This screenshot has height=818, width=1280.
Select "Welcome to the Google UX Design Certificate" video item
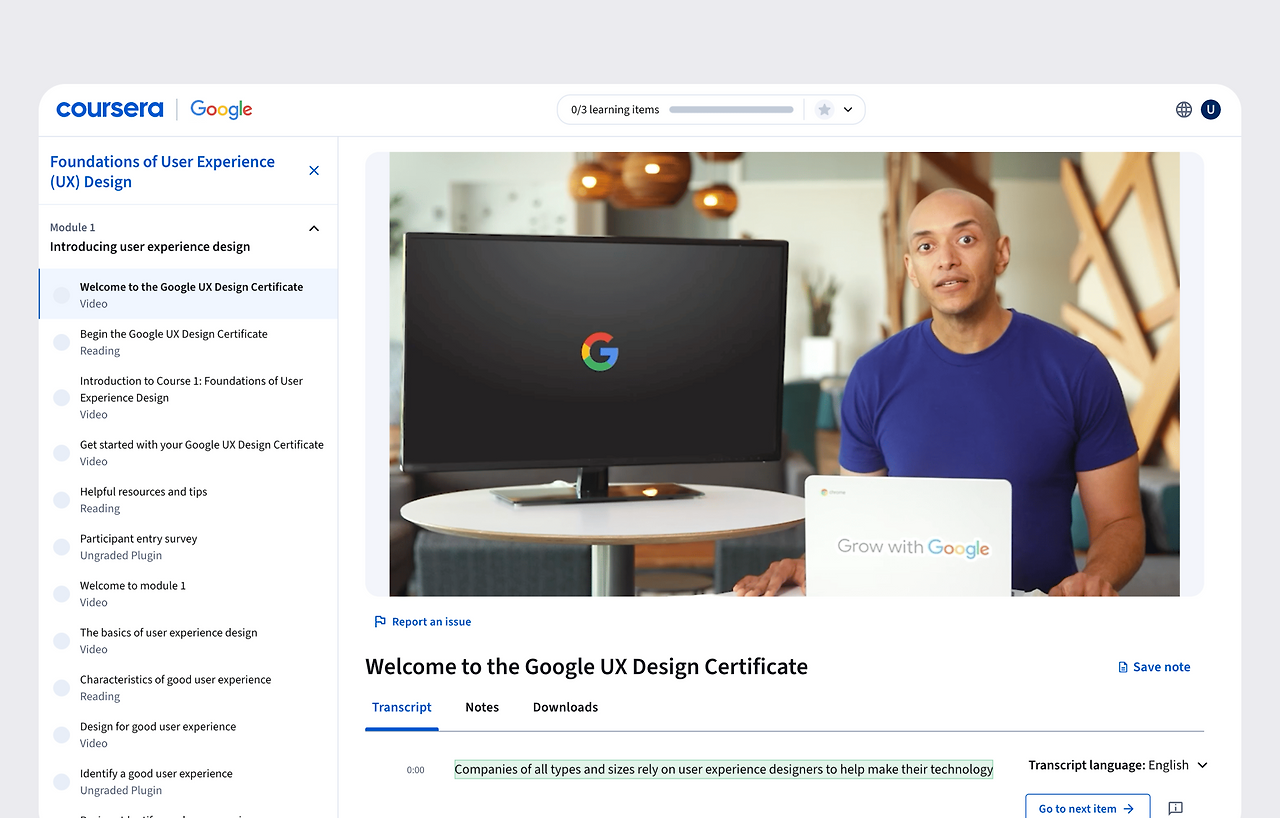pos(188,294)
